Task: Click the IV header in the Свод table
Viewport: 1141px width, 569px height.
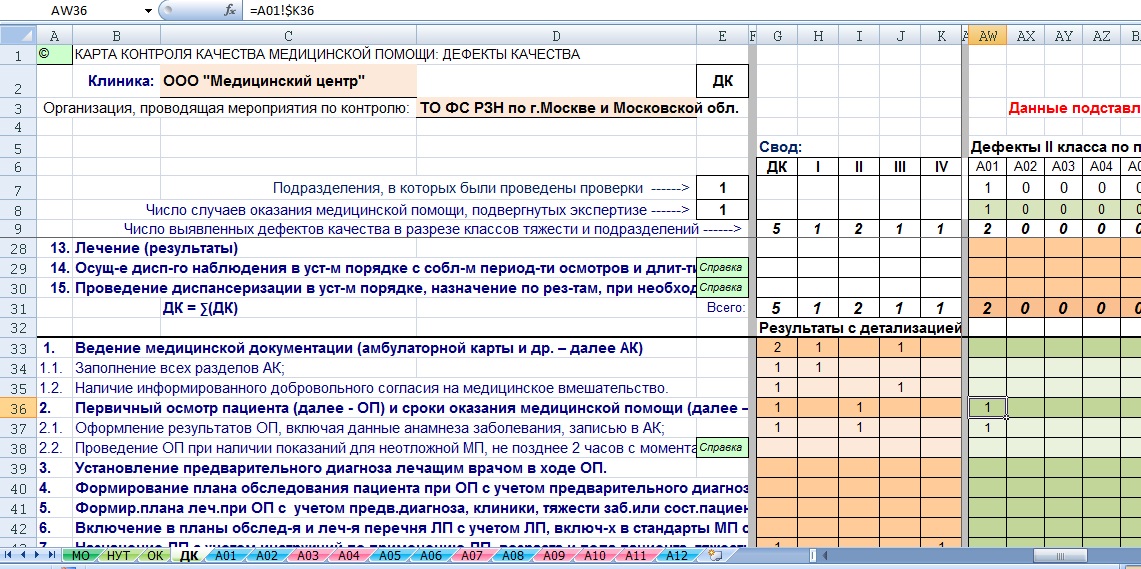Action: [x=941, y=167]
